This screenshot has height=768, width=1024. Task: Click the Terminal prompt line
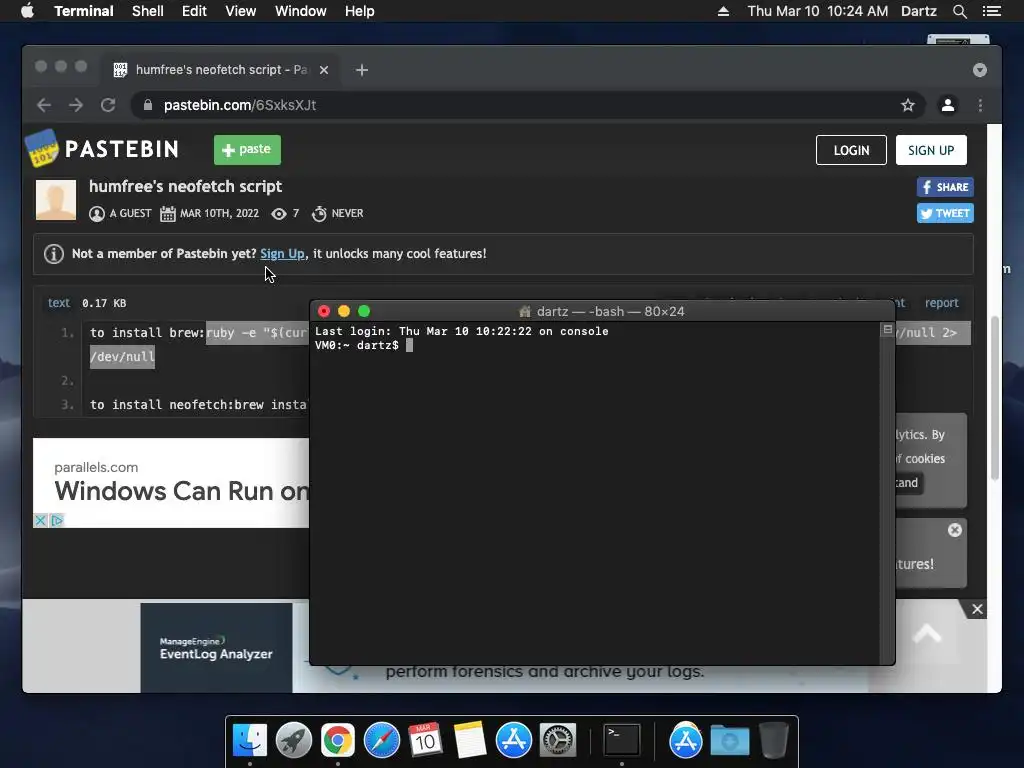[364, 345]
